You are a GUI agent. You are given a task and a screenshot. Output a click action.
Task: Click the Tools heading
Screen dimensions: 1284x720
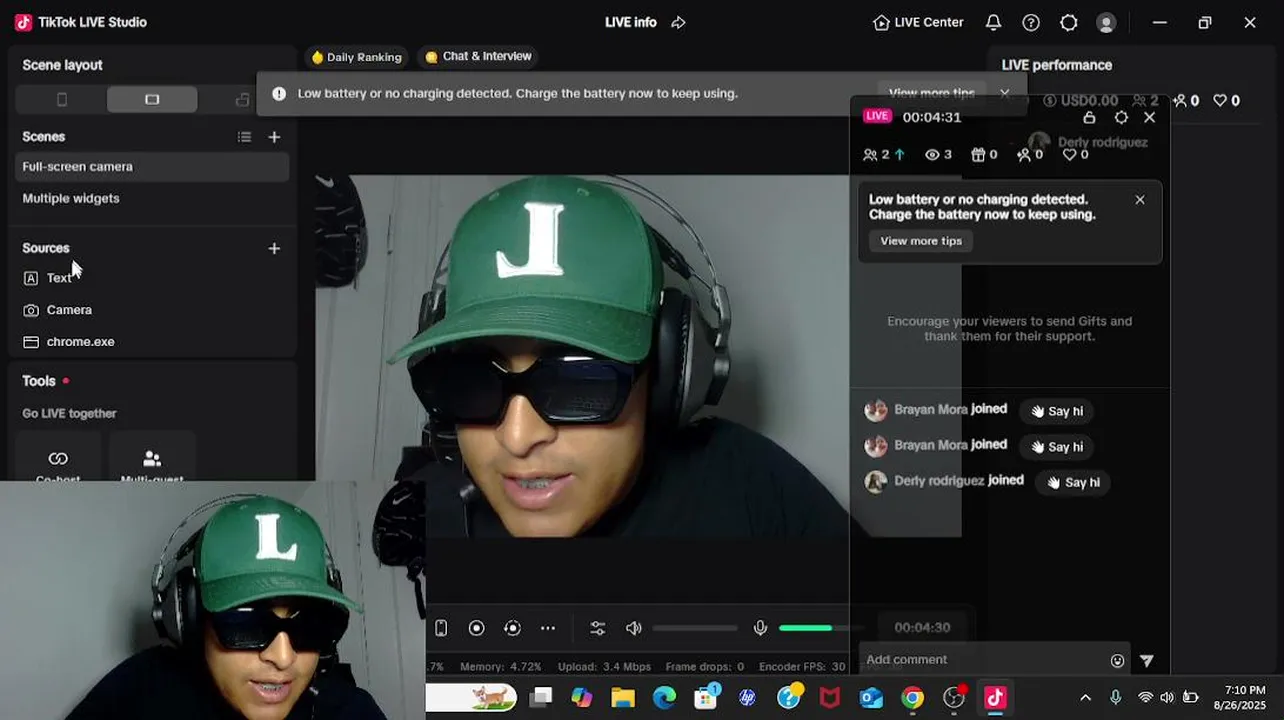coord(39,381)
